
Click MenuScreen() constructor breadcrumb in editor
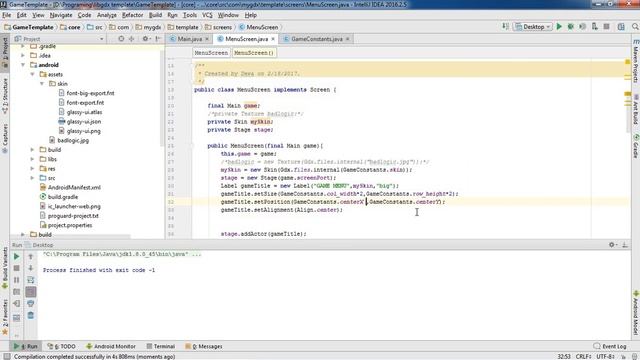tap(253, 53)
